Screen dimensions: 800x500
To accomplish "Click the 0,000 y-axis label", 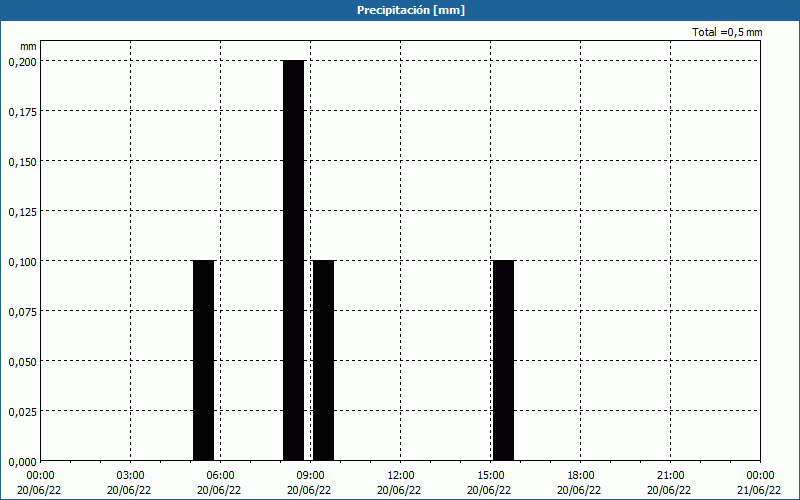I will tap(22, 462).
